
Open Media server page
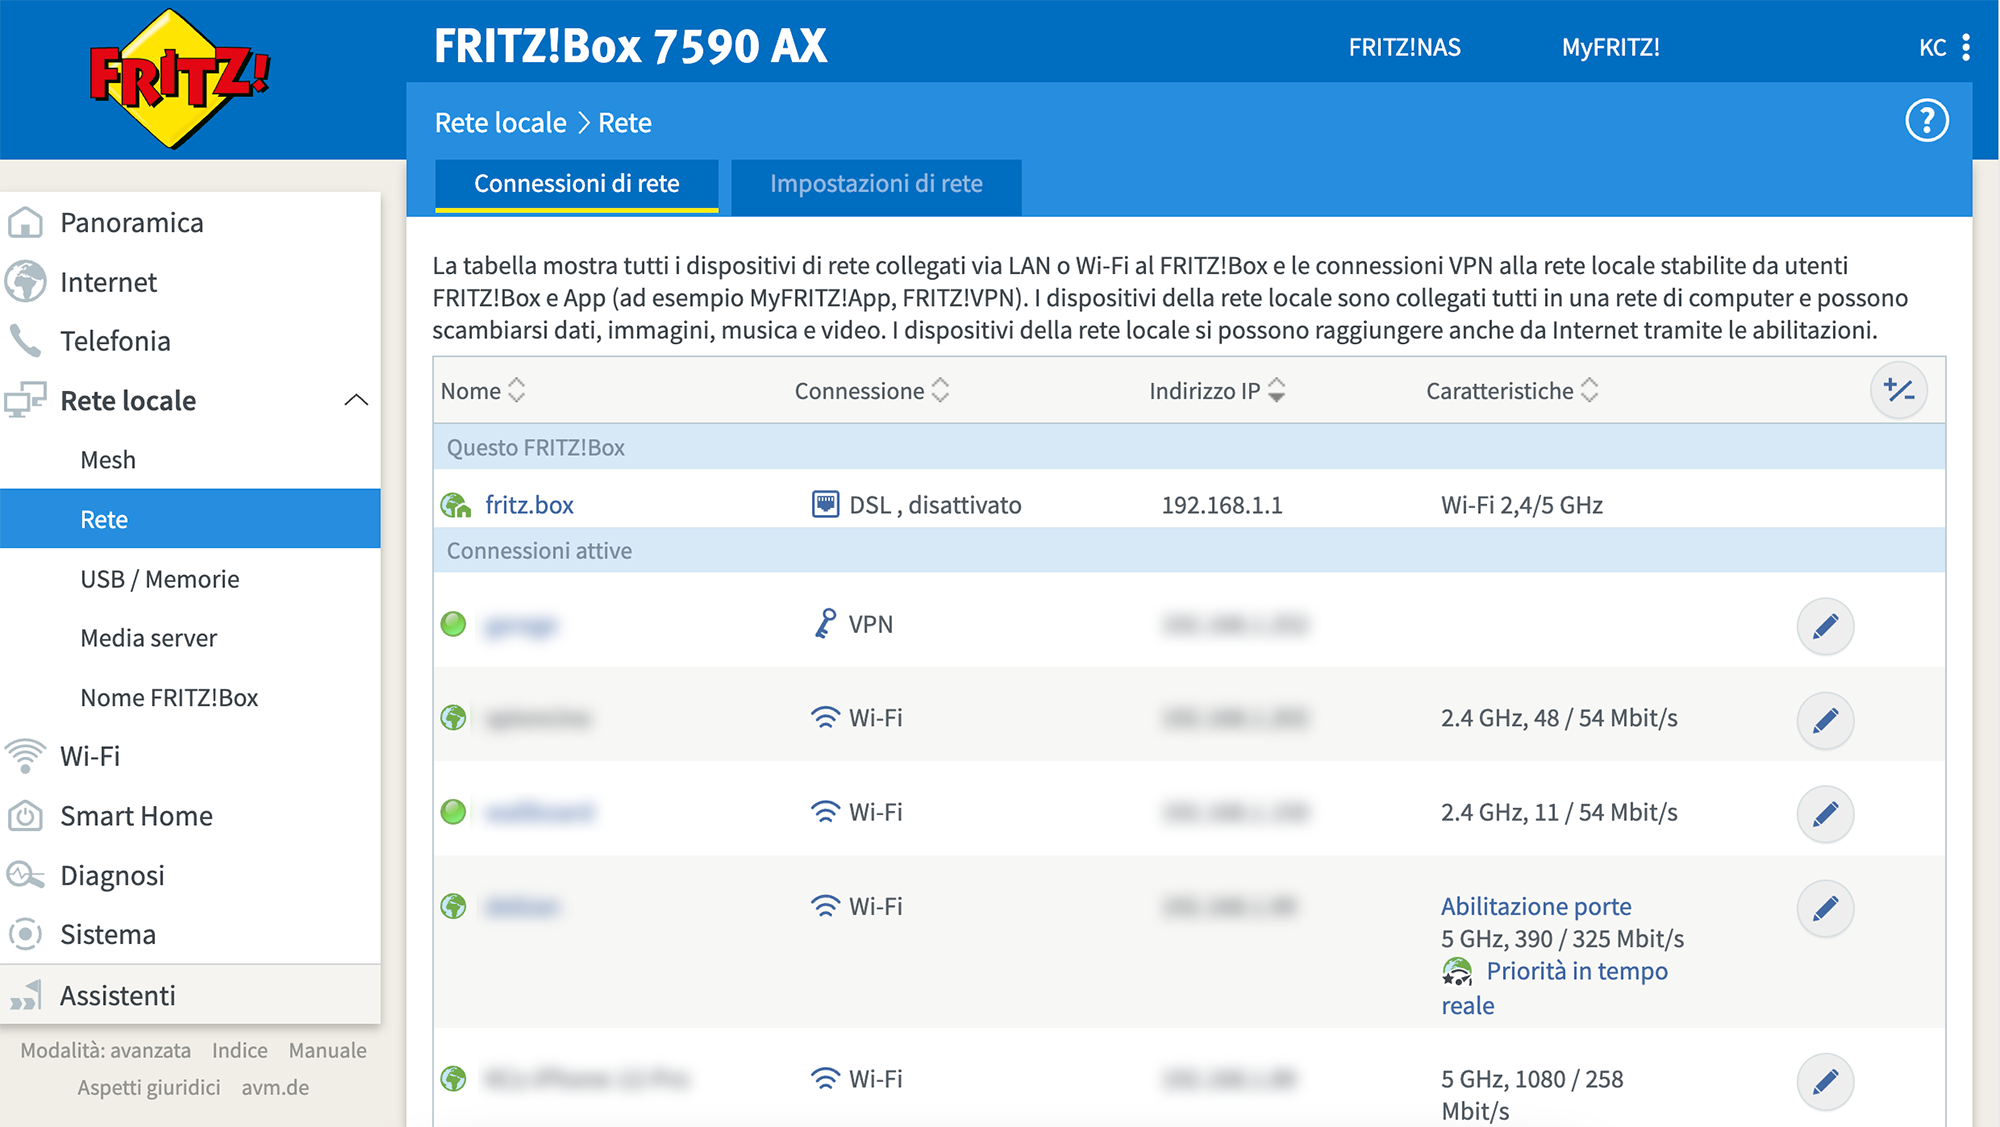point(149,638)
